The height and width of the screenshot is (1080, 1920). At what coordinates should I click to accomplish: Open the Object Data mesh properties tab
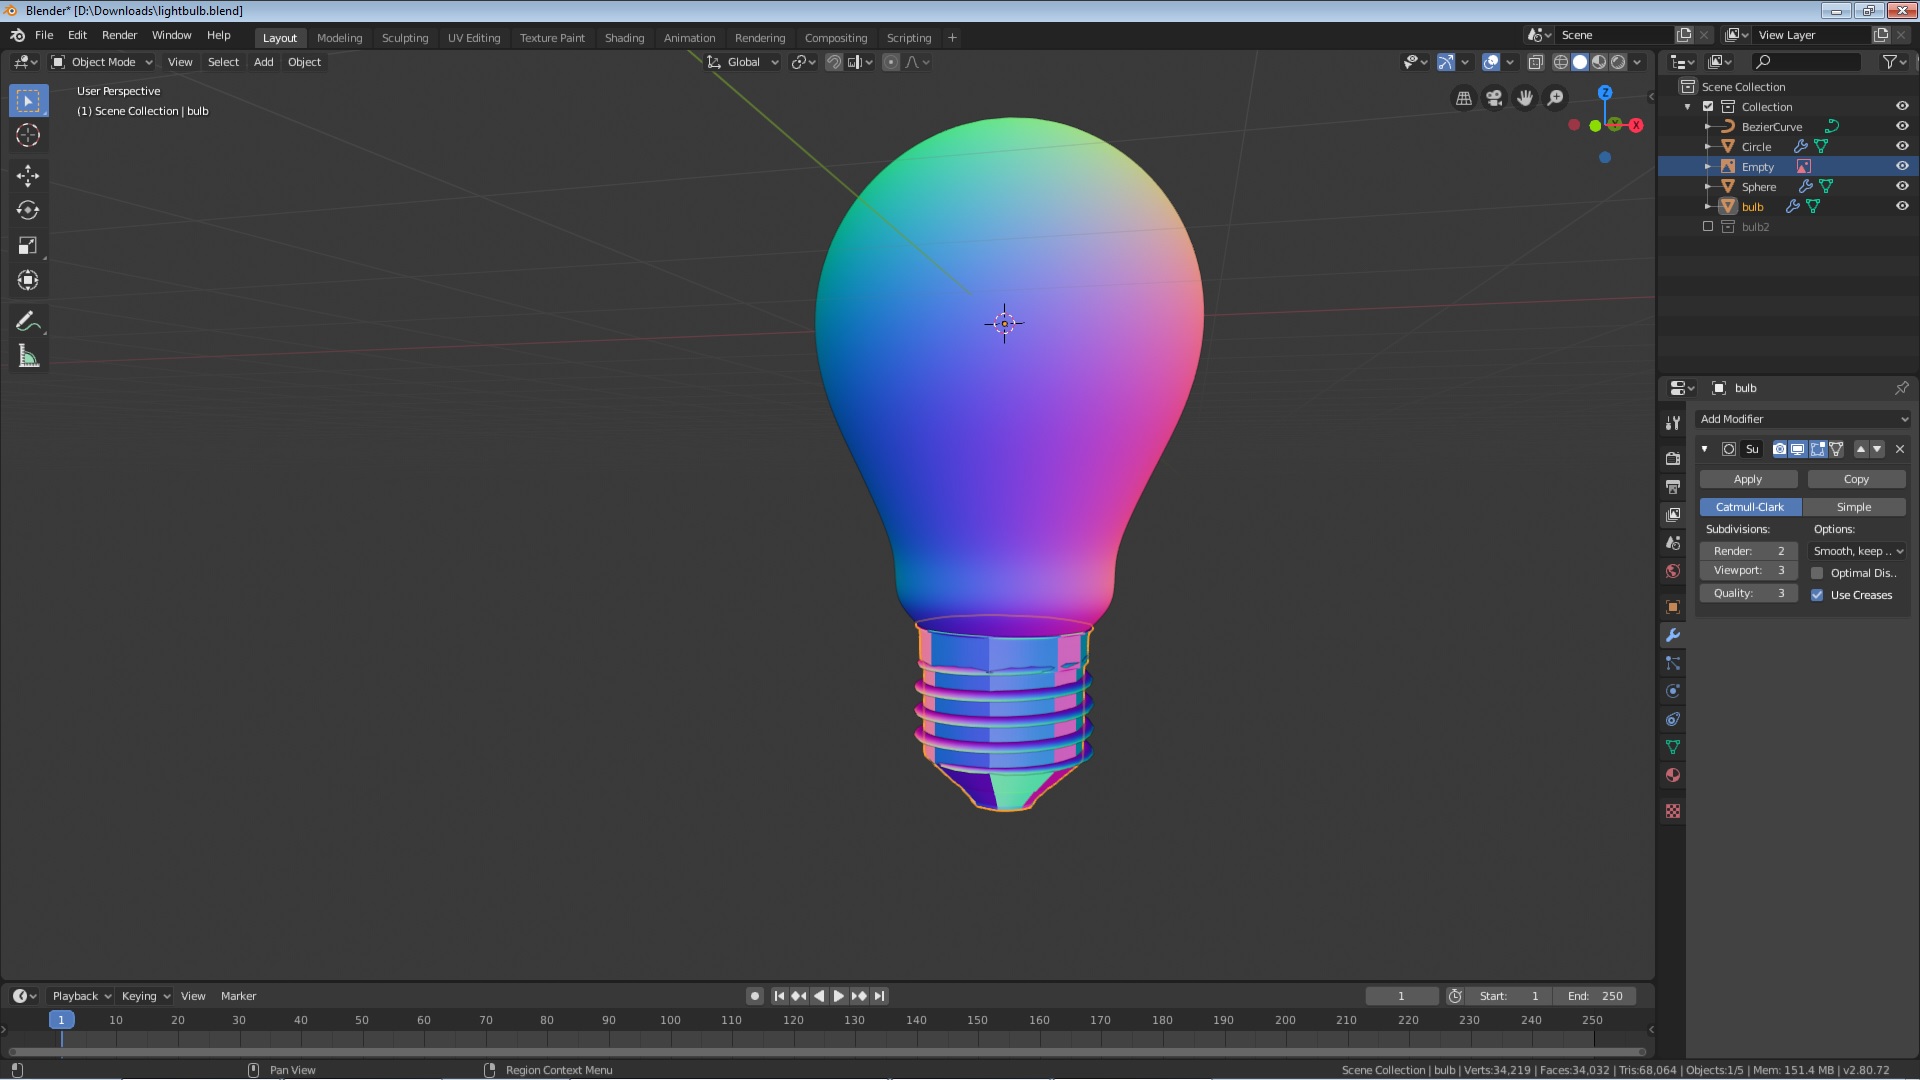click(1673, 747)
